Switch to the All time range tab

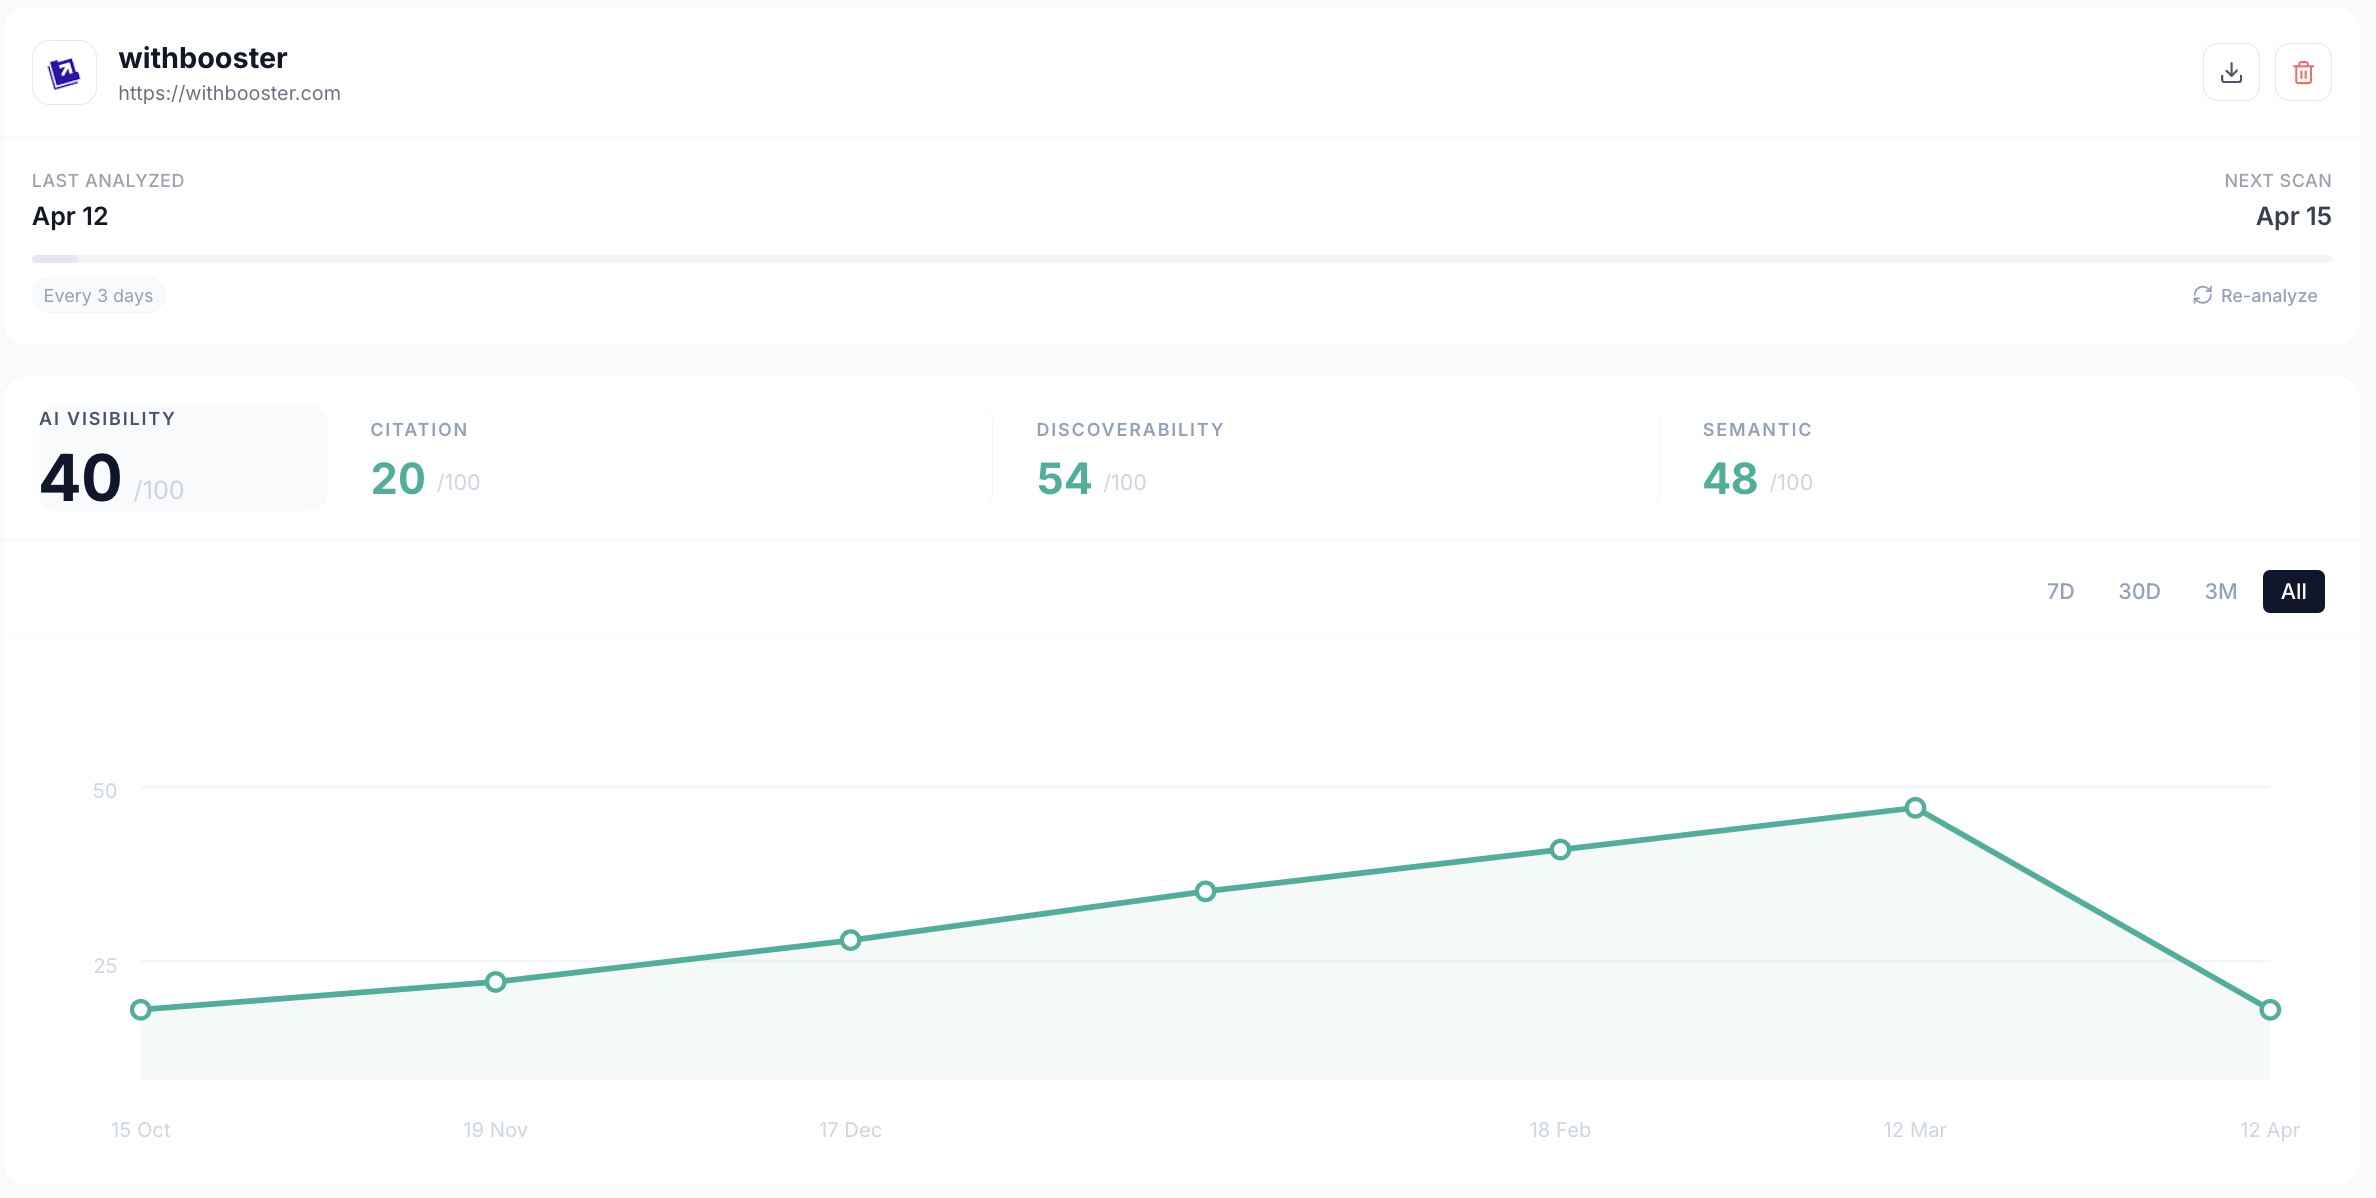(2293, 591)
